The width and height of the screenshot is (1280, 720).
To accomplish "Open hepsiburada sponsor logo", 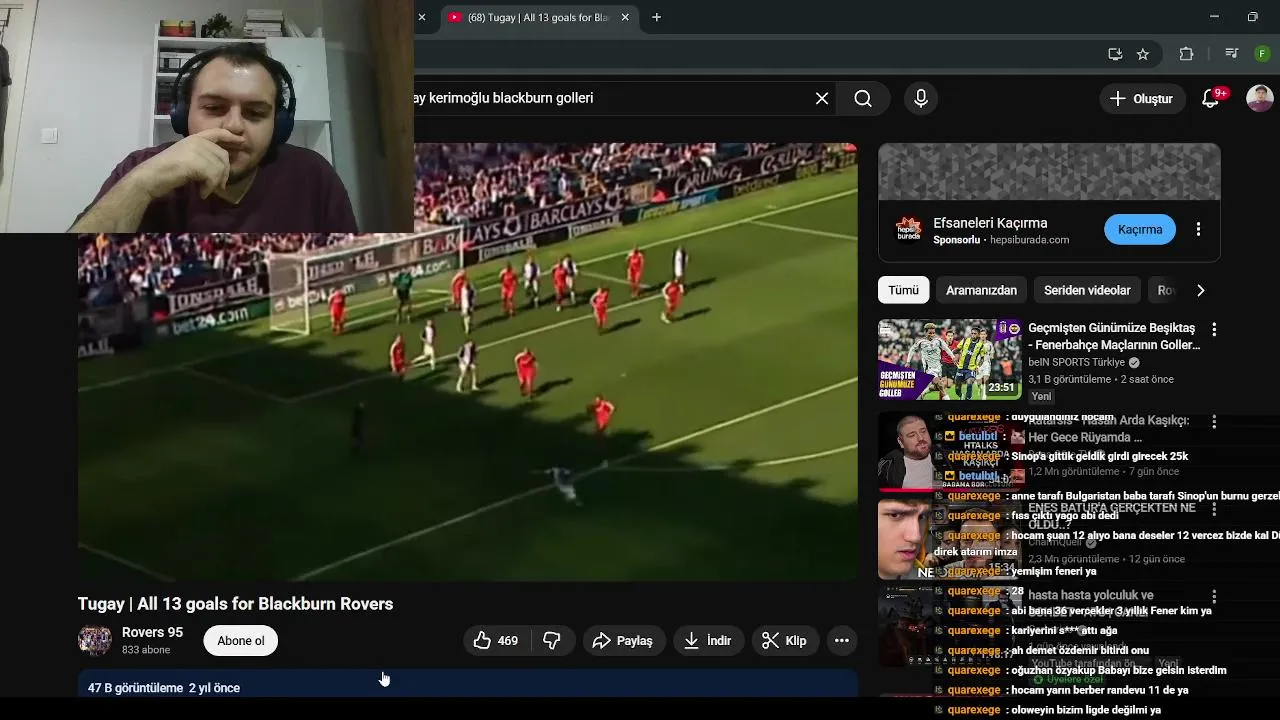I will [908, 230].
